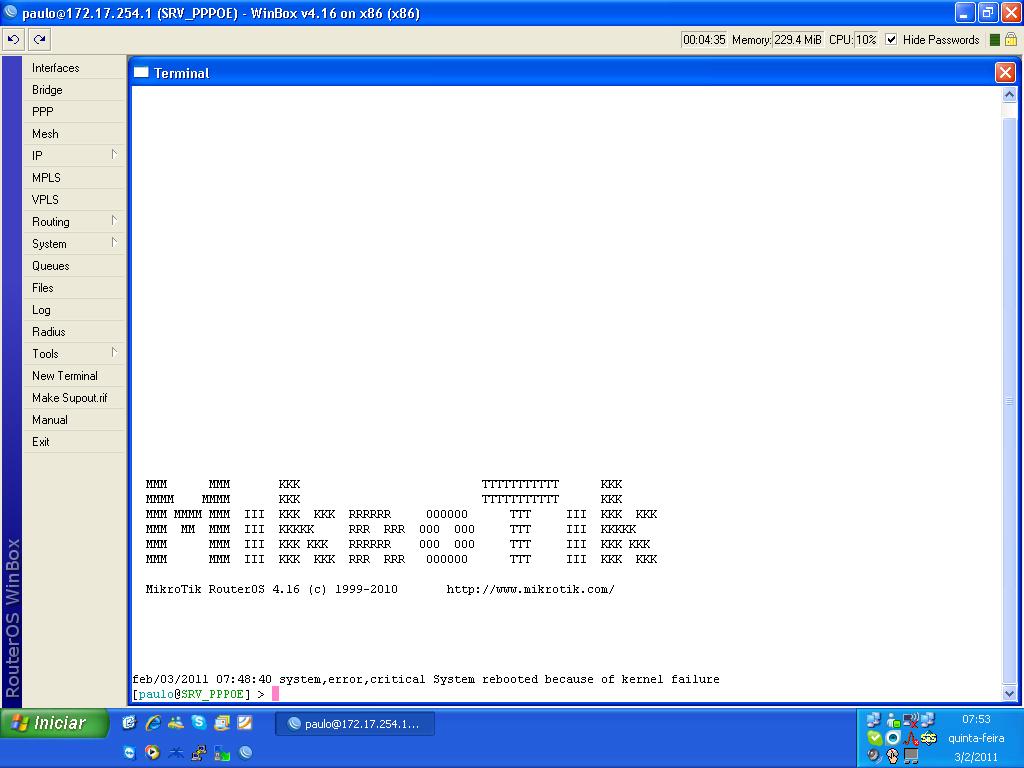Launch Windows Live Messenger from quick launch

click(x=176, y=722)
